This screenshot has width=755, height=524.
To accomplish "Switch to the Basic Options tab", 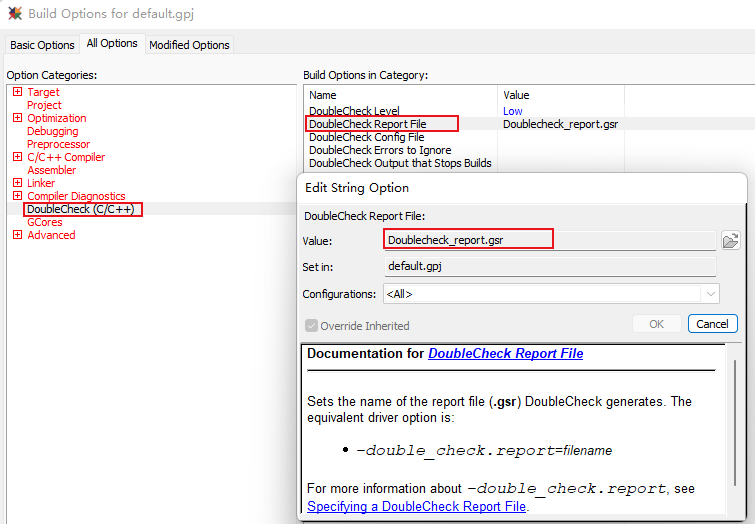I will tap(42, 45).
